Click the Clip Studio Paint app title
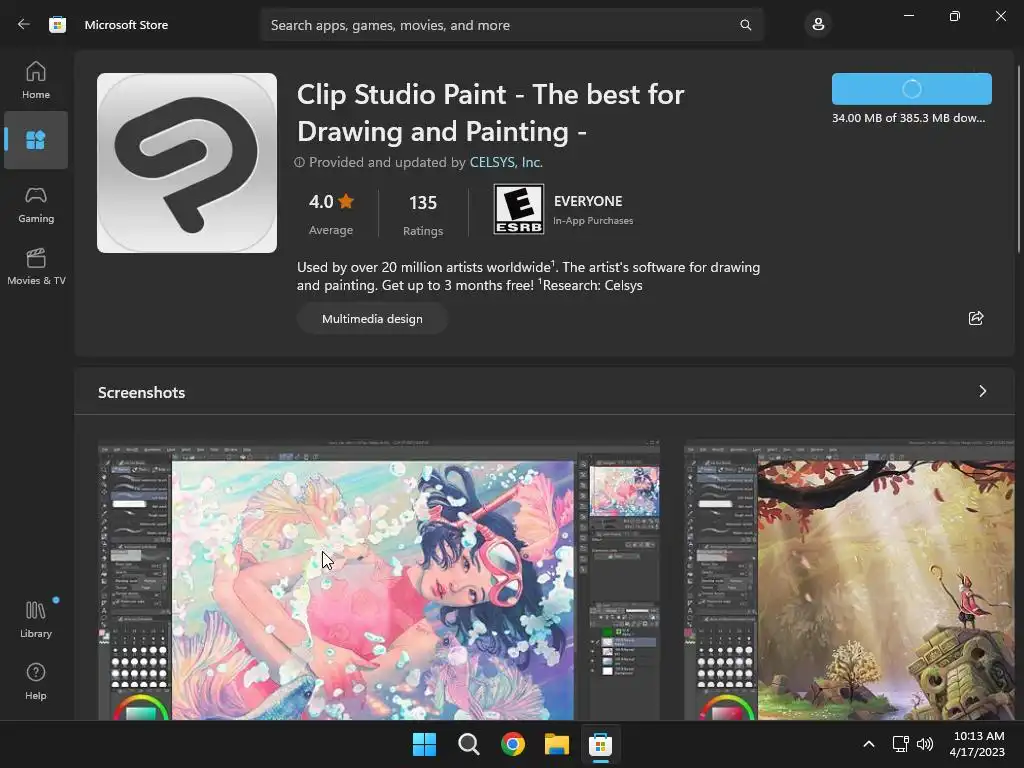 click(490, 113)
